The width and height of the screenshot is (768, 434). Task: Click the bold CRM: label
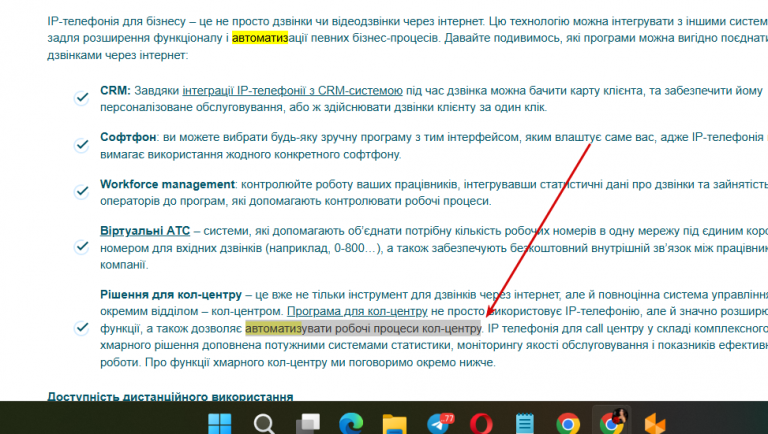coord(115,91)
